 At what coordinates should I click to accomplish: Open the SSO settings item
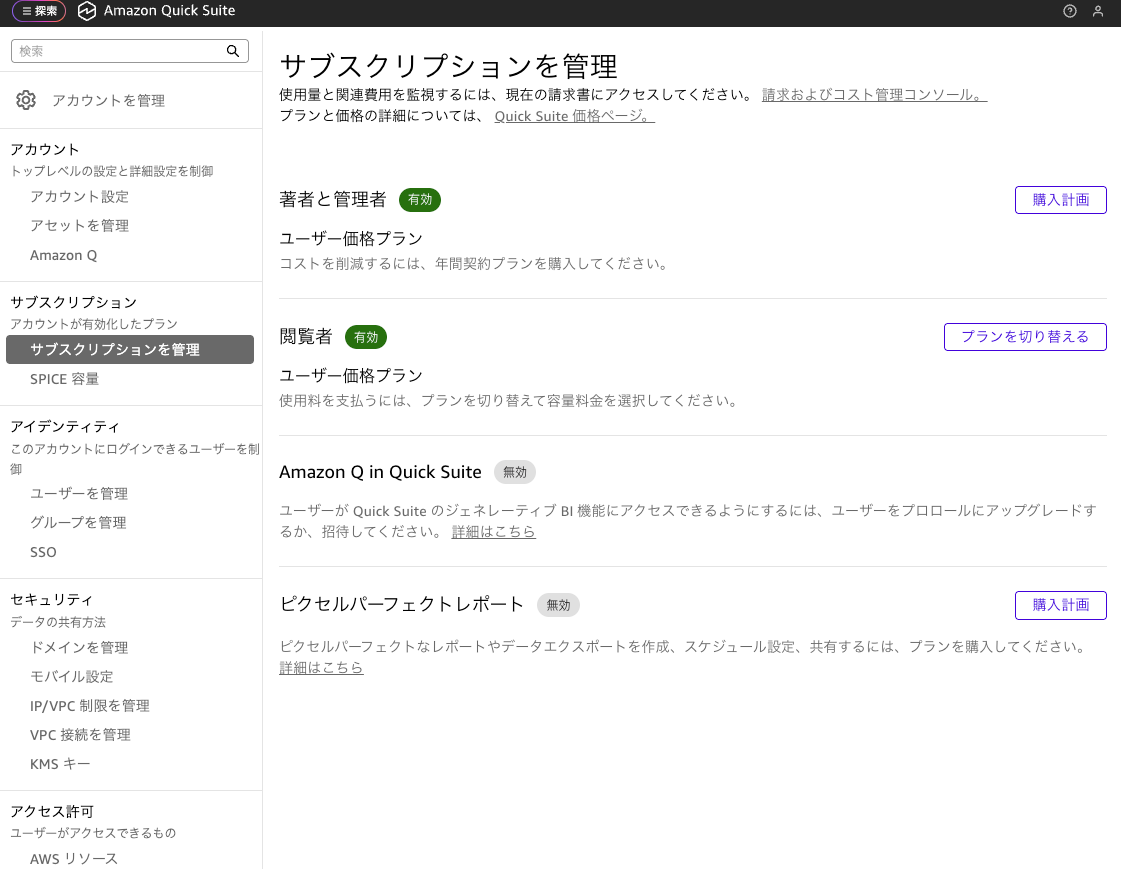coord(43,552)
